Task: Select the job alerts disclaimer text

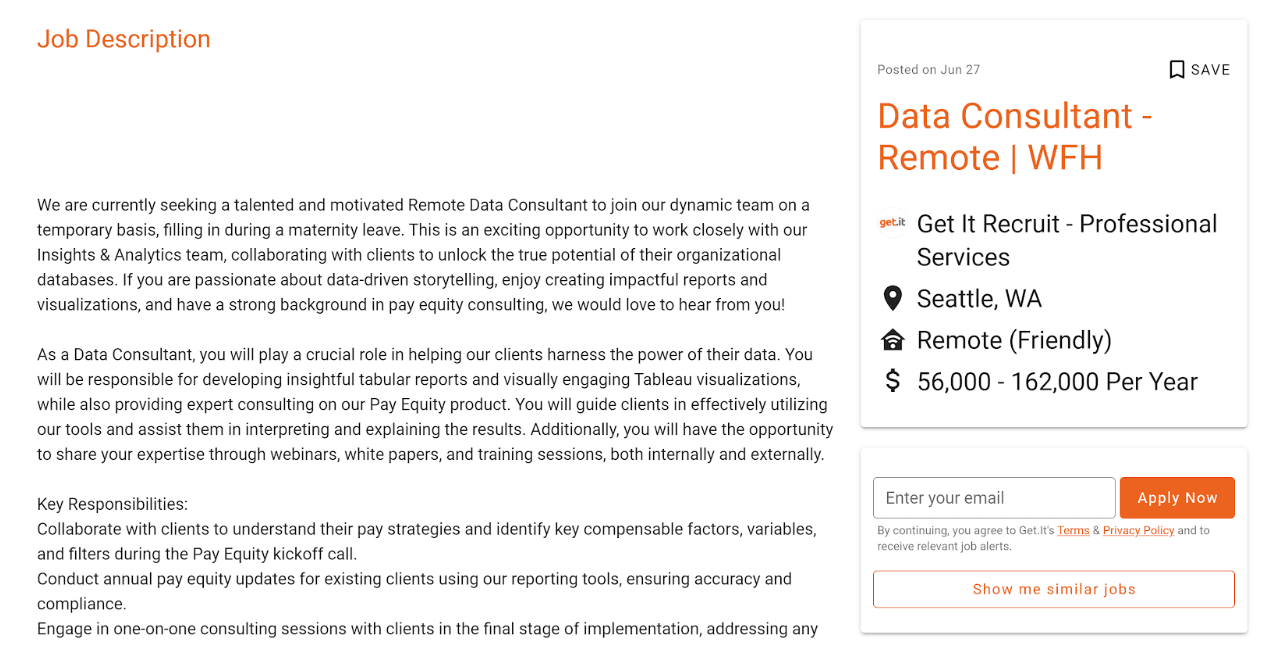Action: tap(1040, 538)
